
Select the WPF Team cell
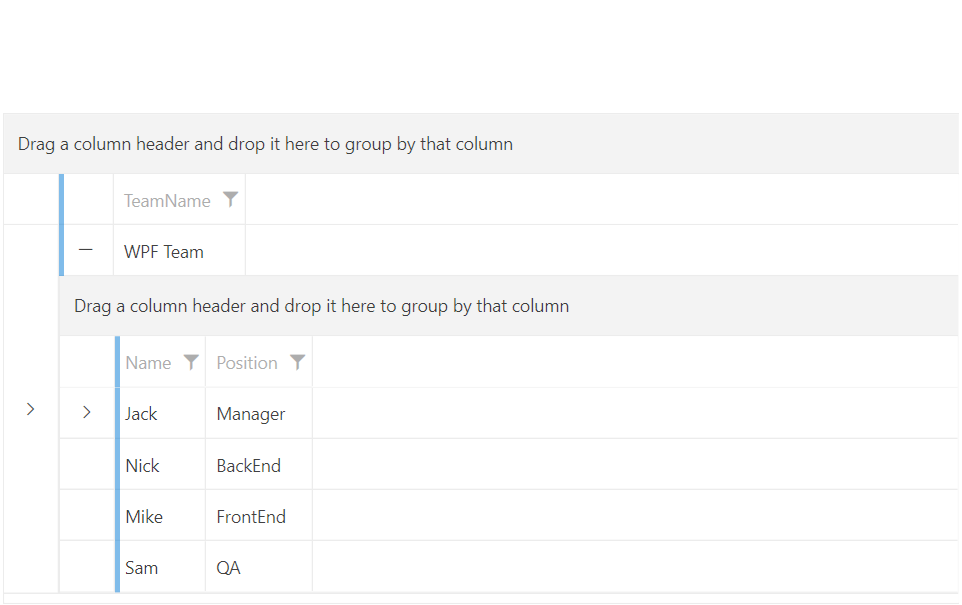click(164, 252)
